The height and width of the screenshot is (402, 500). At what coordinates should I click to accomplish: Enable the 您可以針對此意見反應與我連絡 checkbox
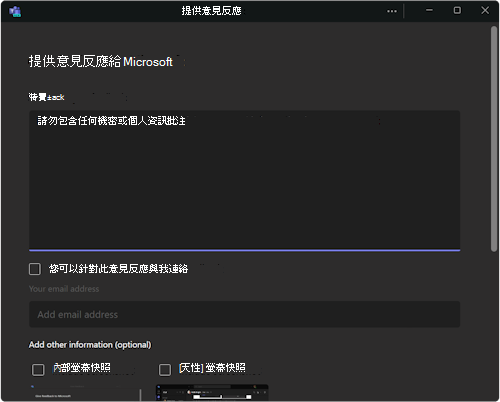(35, 269)
